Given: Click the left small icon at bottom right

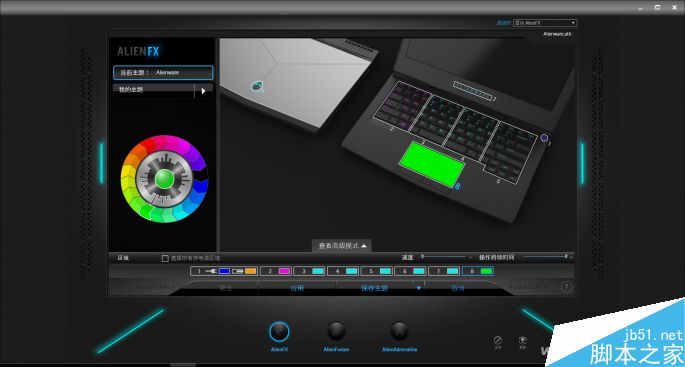Looking at the screenshot, I should pyautogui.click(x=498, y=340).
